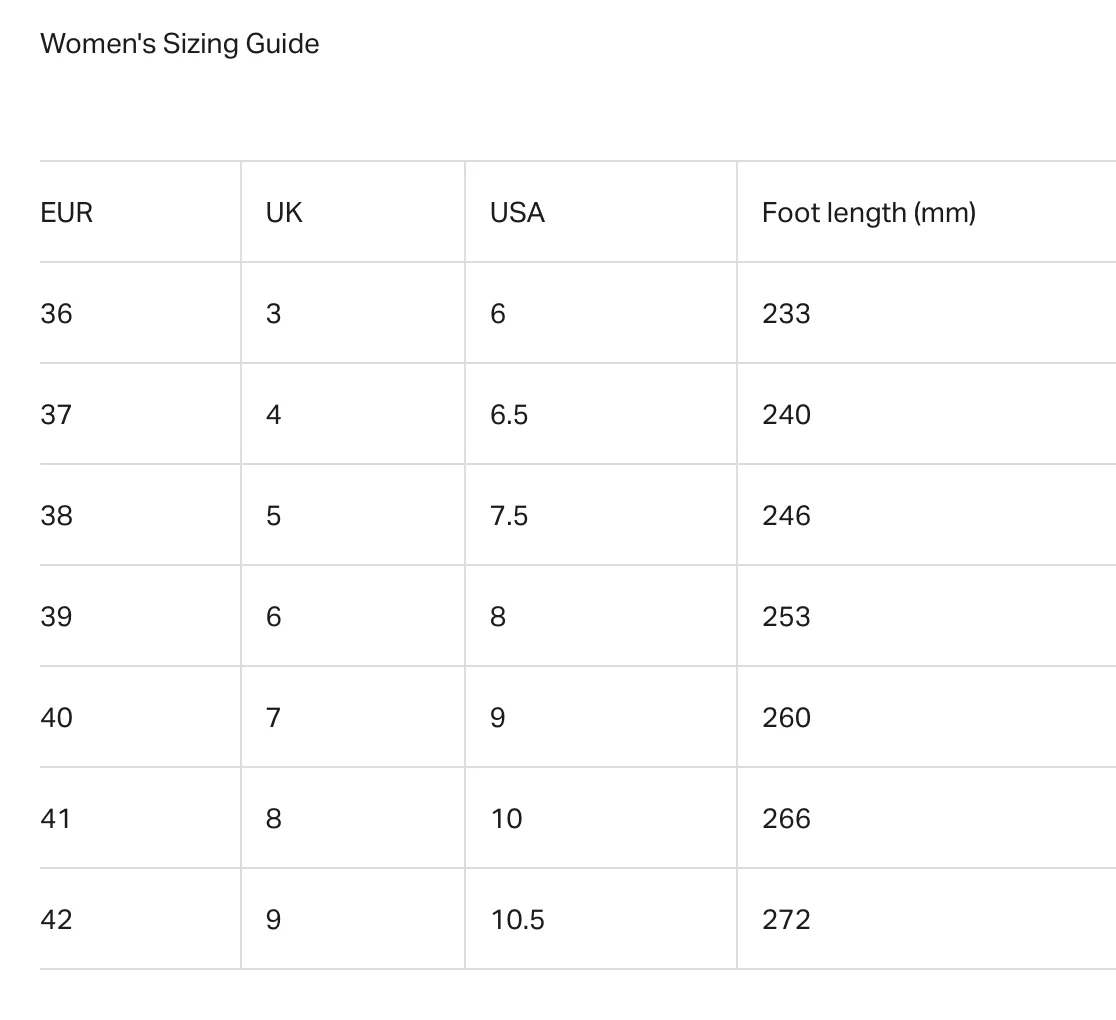Click foot length 266 value
This screenshot has height=1020, width=1116.
point(786,819)
